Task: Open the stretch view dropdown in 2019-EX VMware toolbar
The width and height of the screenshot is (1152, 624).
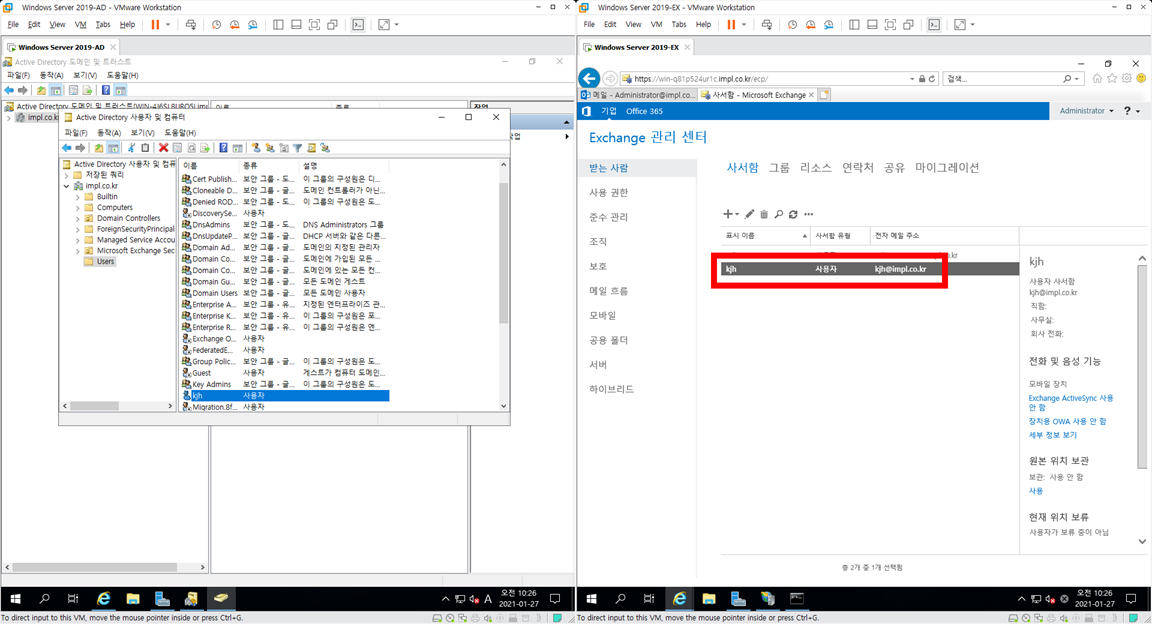Action: pos(973,24)
